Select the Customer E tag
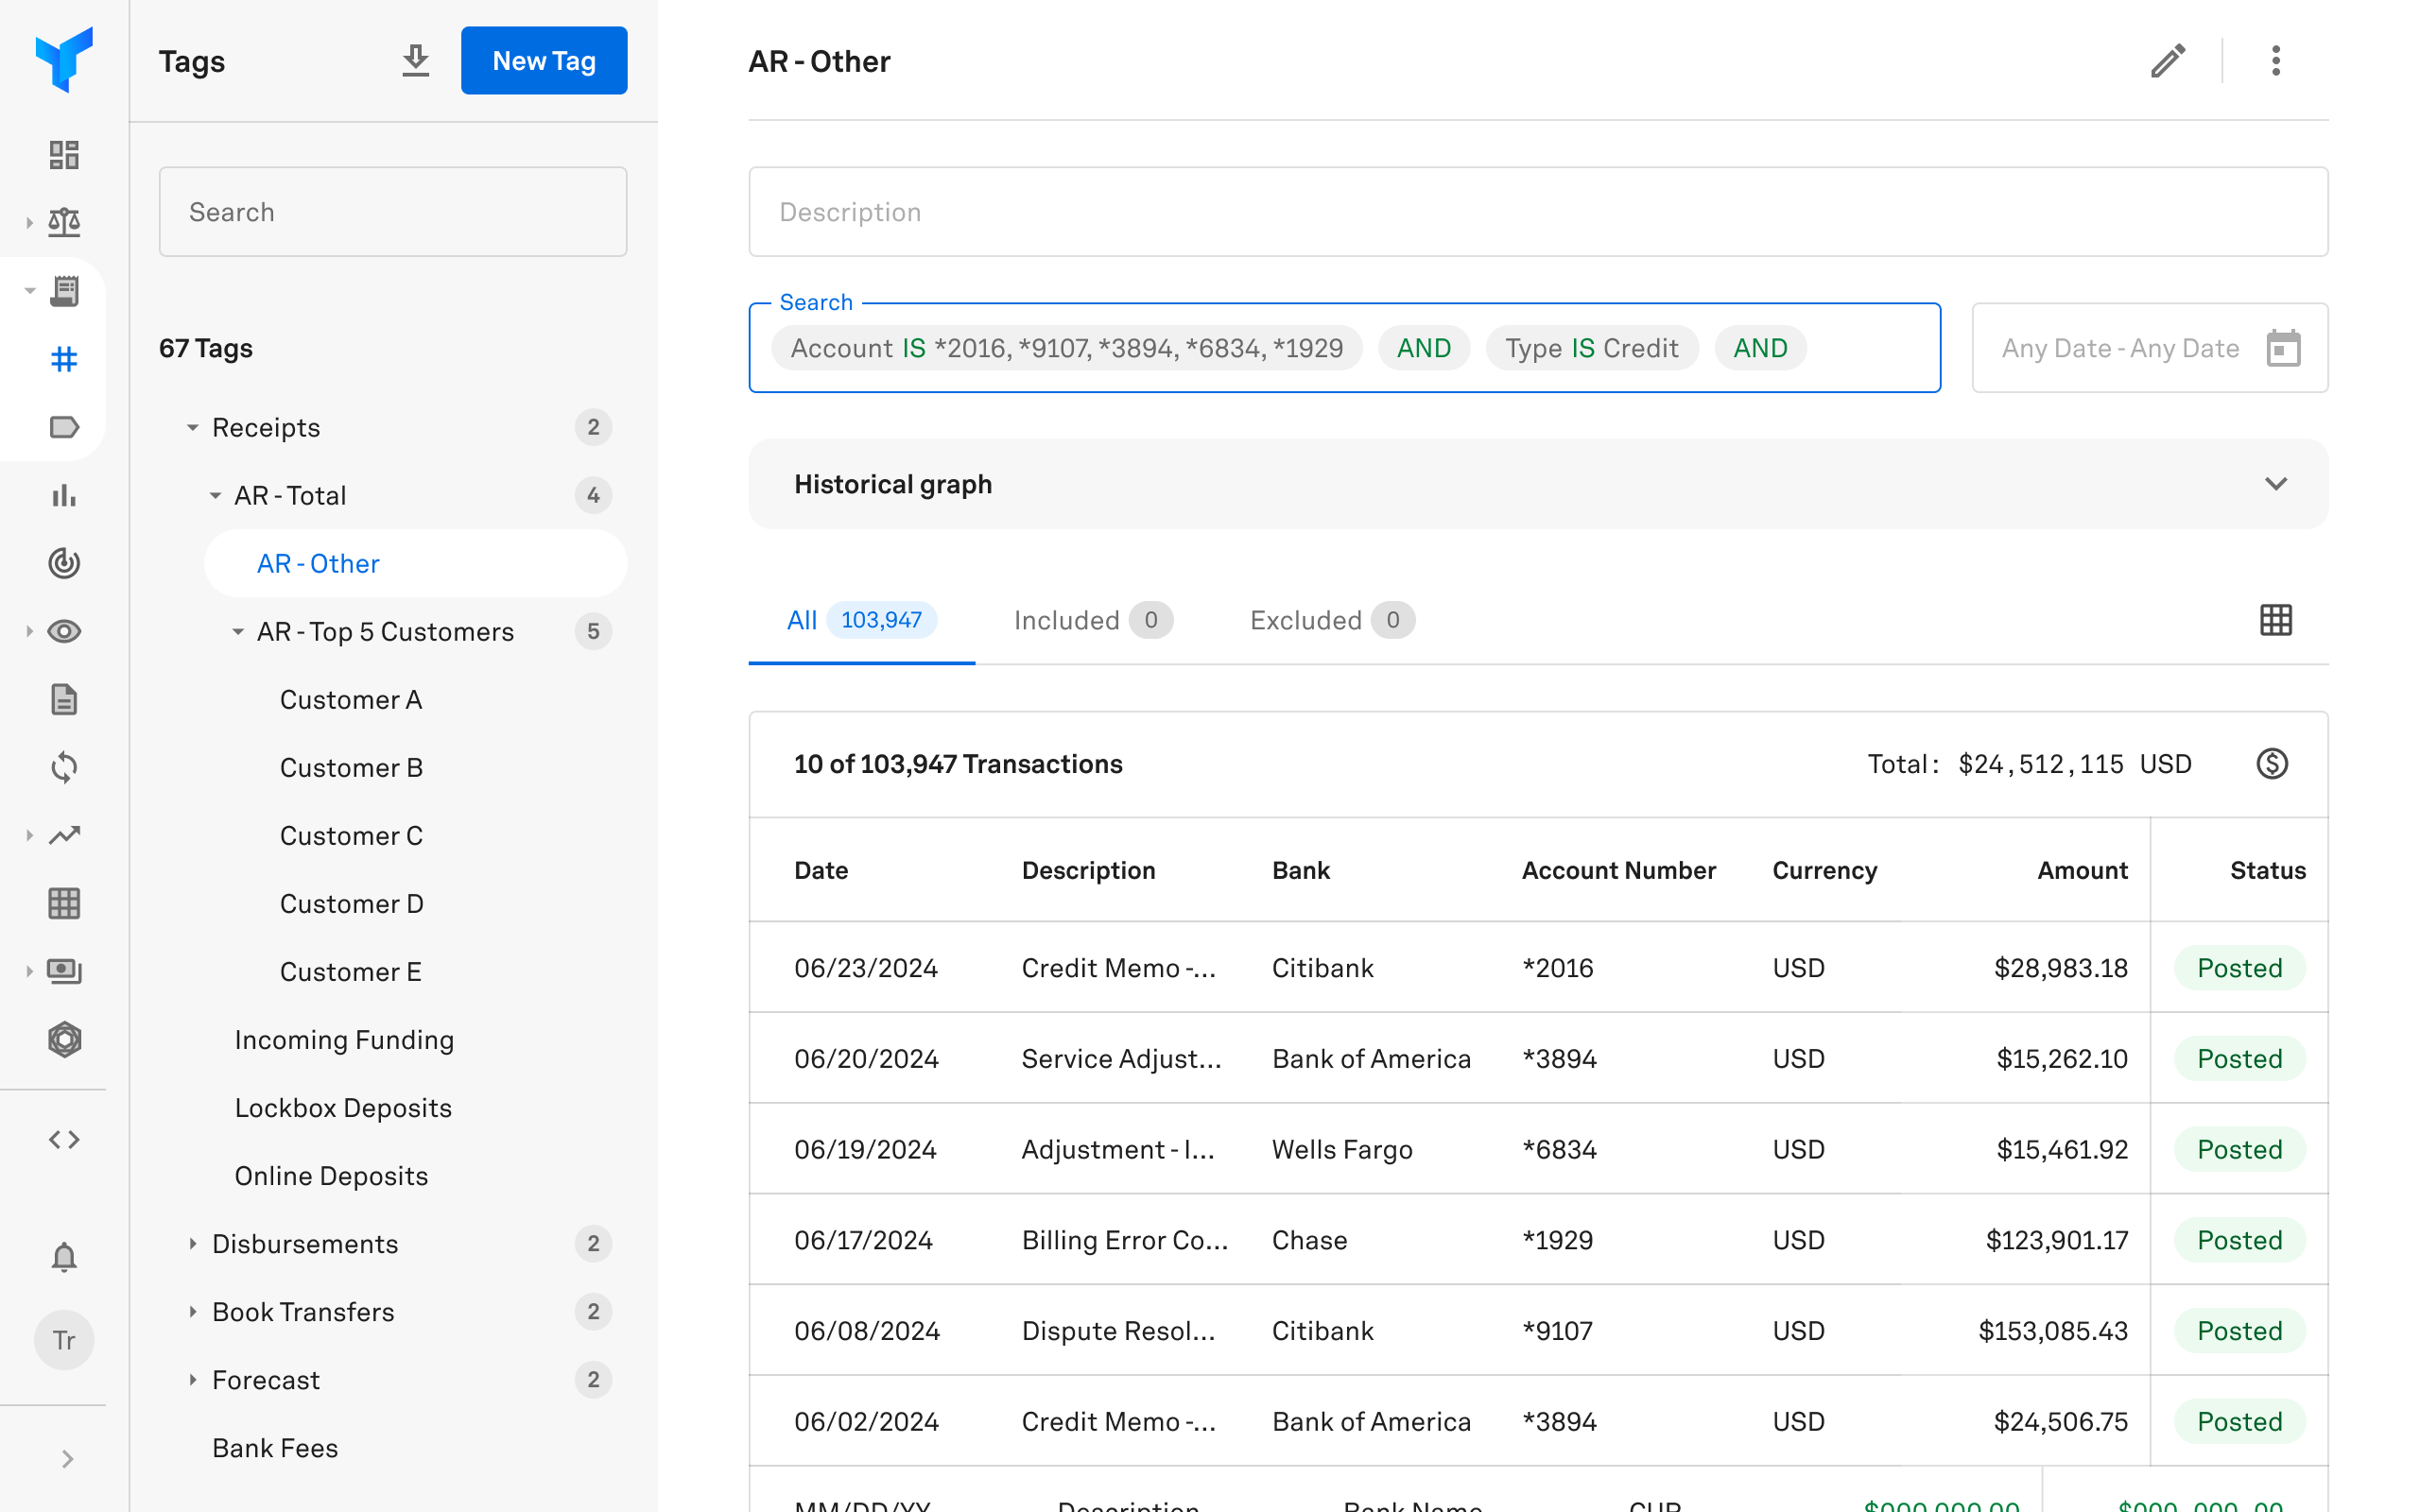Viewport: 2420px width, 1512px height. (350, 971)
